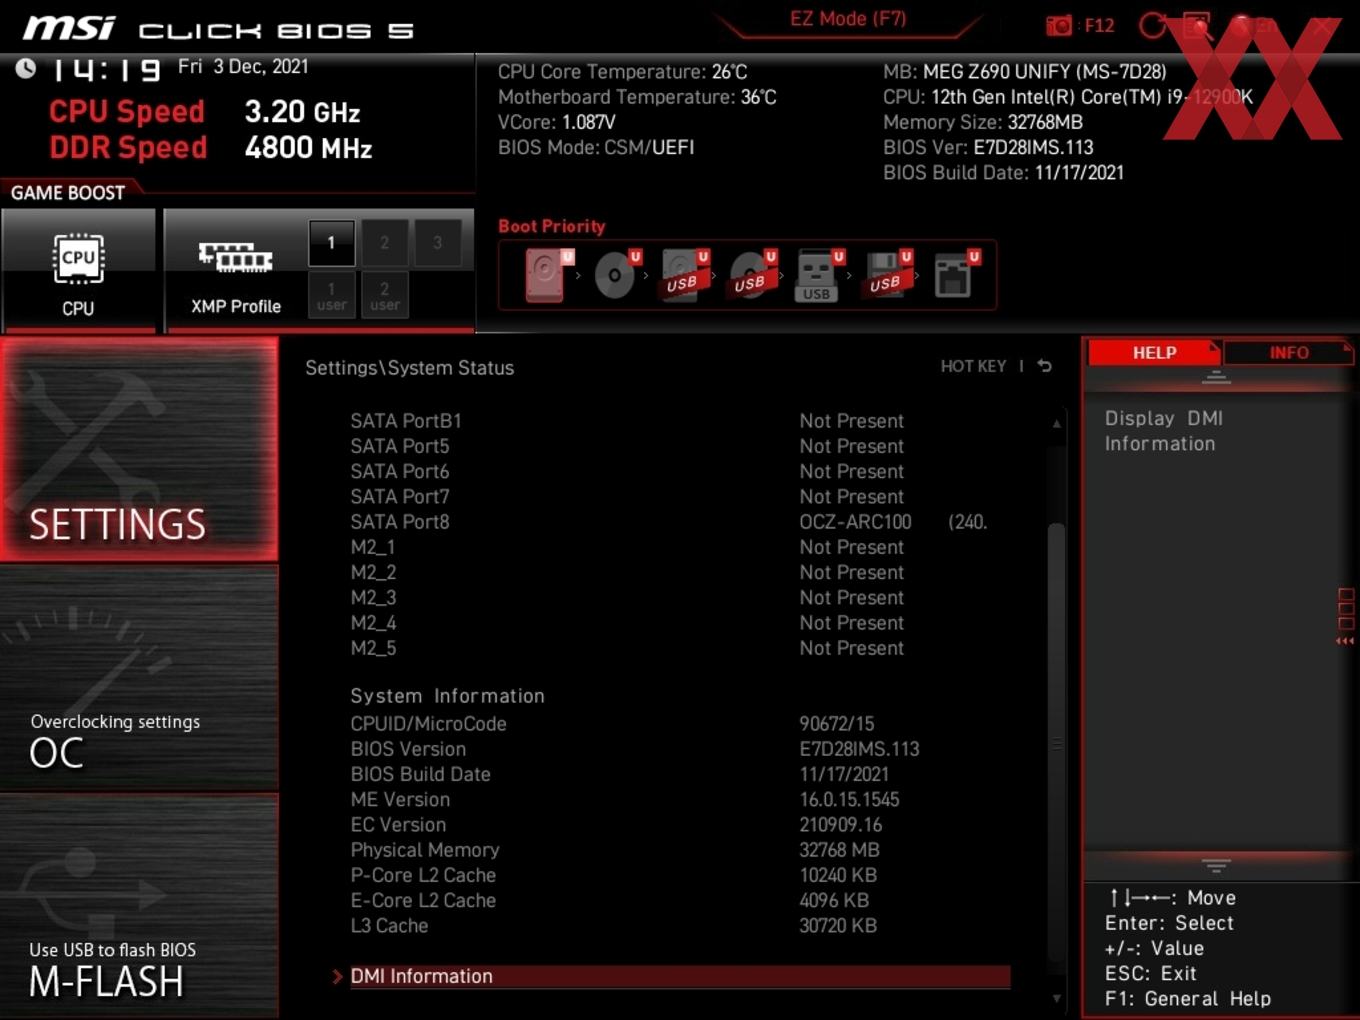Click the System Information section heading
This screenshot has width=1360, height=1020.
click(x=447, y=695)
